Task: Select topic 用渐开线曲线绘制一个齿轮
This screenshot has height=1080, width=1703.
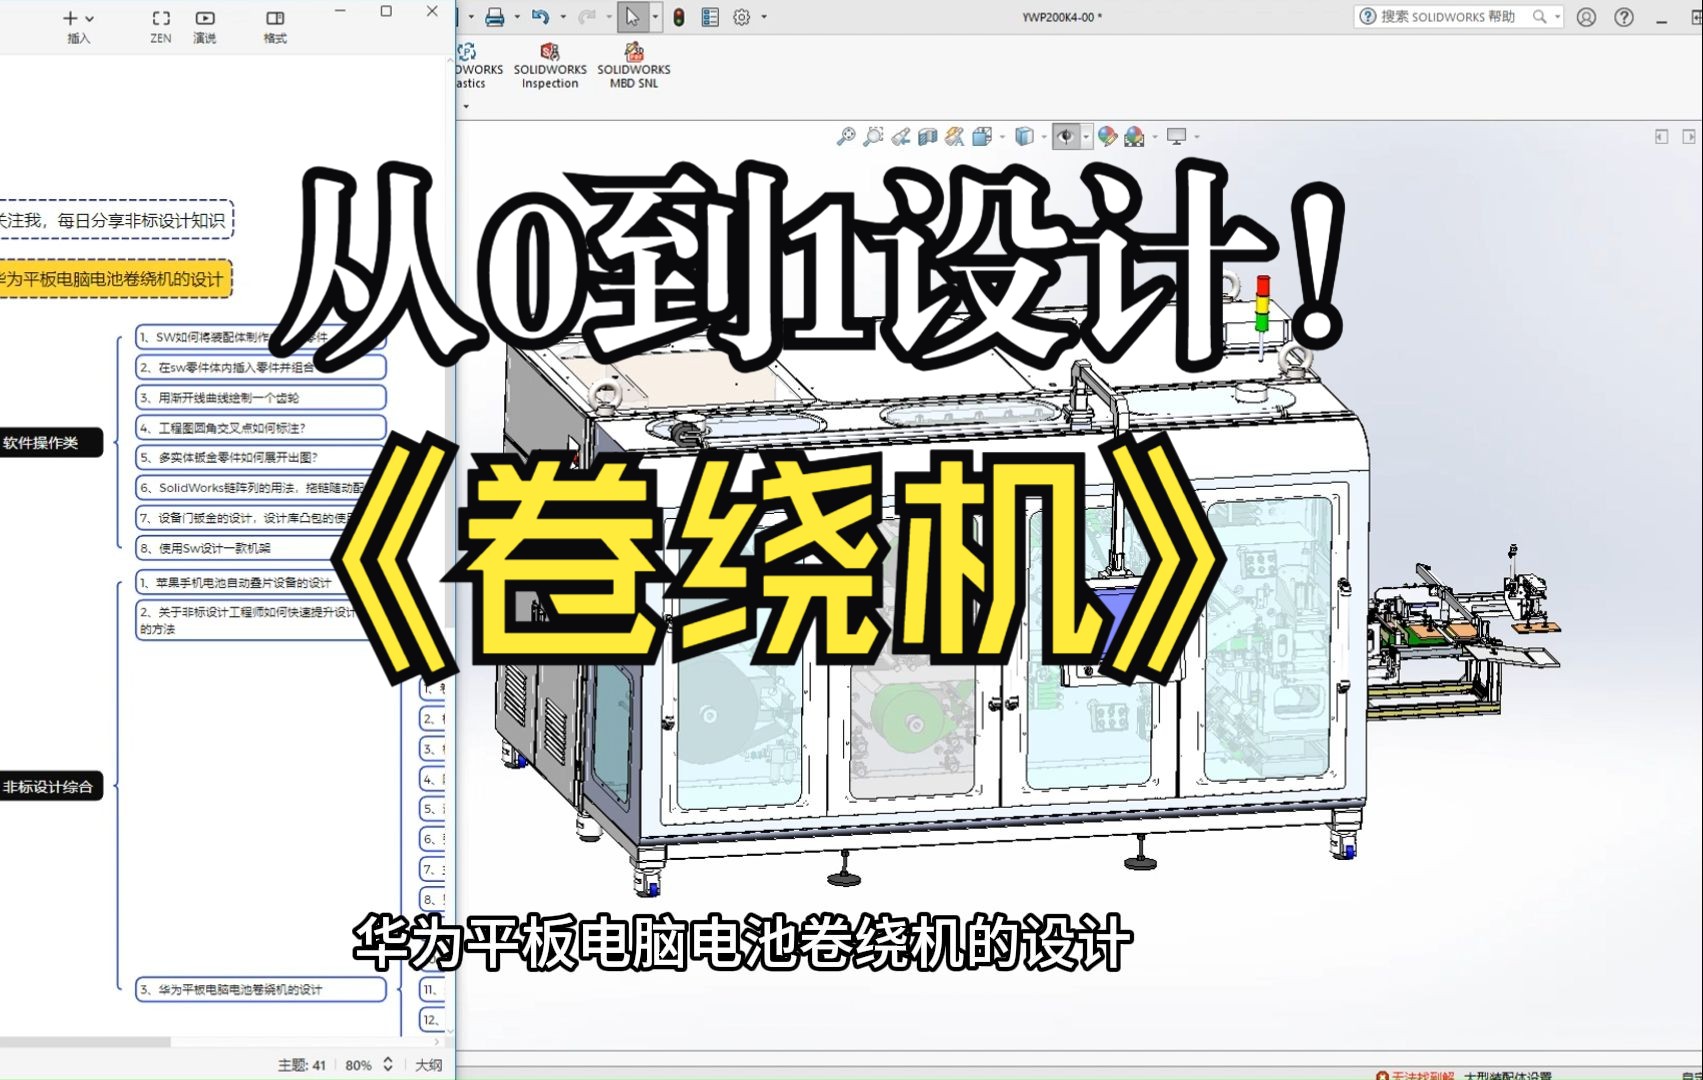Action: click(261, 397)
